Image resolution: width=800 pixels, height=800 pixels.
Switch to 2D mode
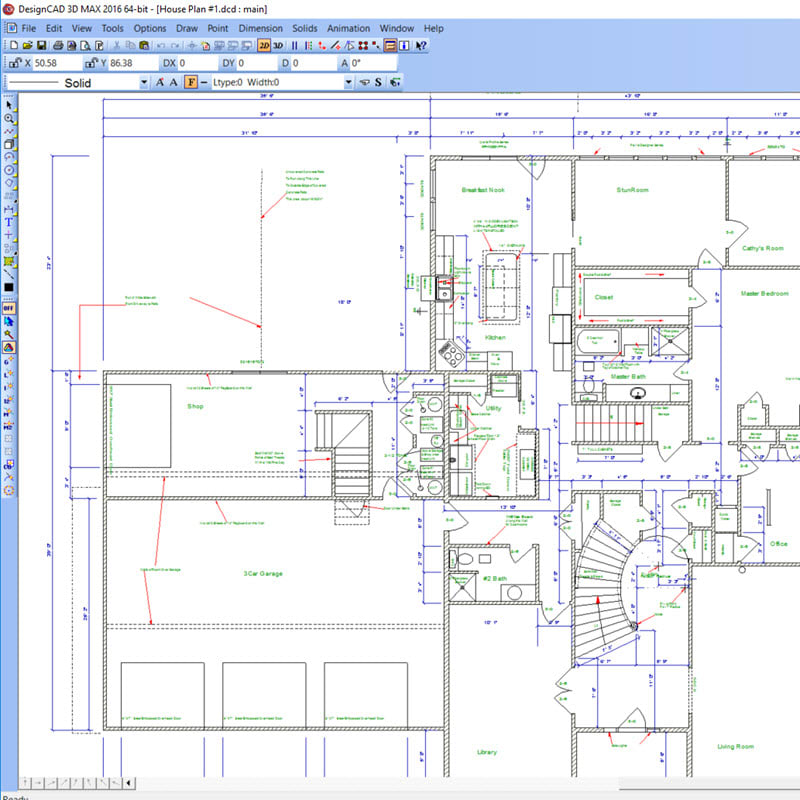coord(264,45)
